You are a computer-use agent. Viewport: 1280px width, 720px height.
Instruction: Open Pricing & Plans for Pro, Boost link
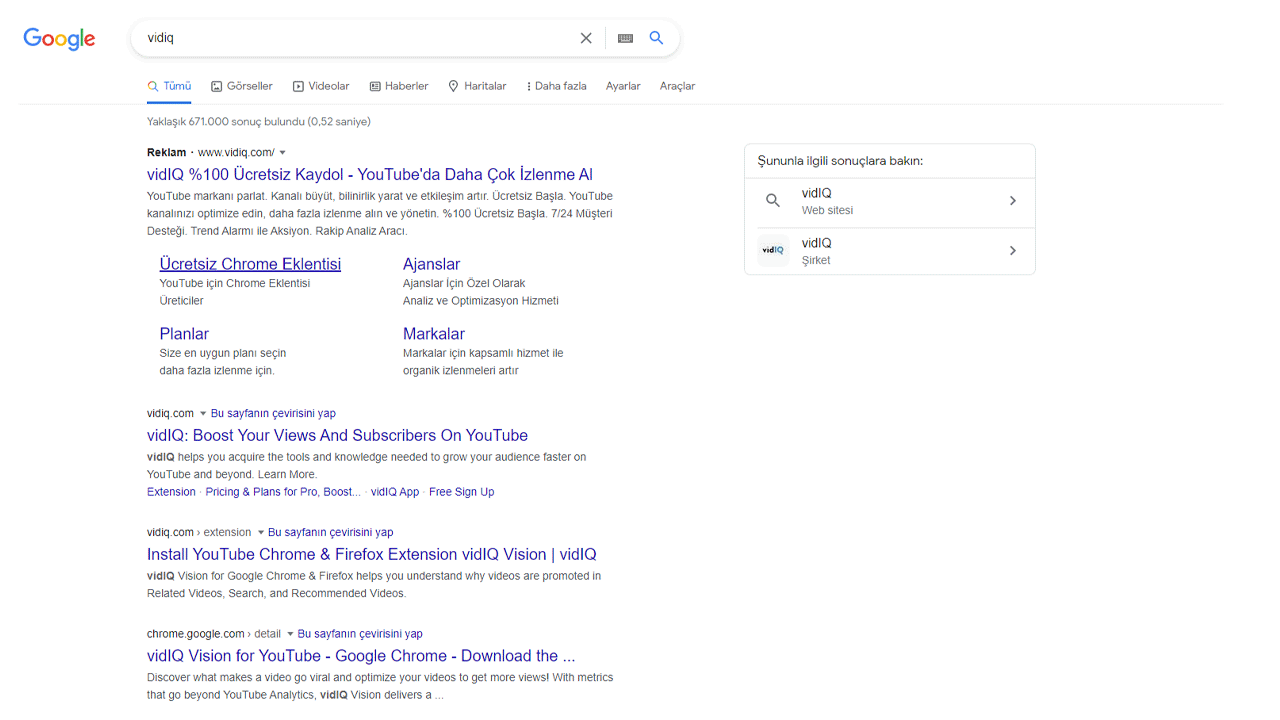(x=283, y=492)
